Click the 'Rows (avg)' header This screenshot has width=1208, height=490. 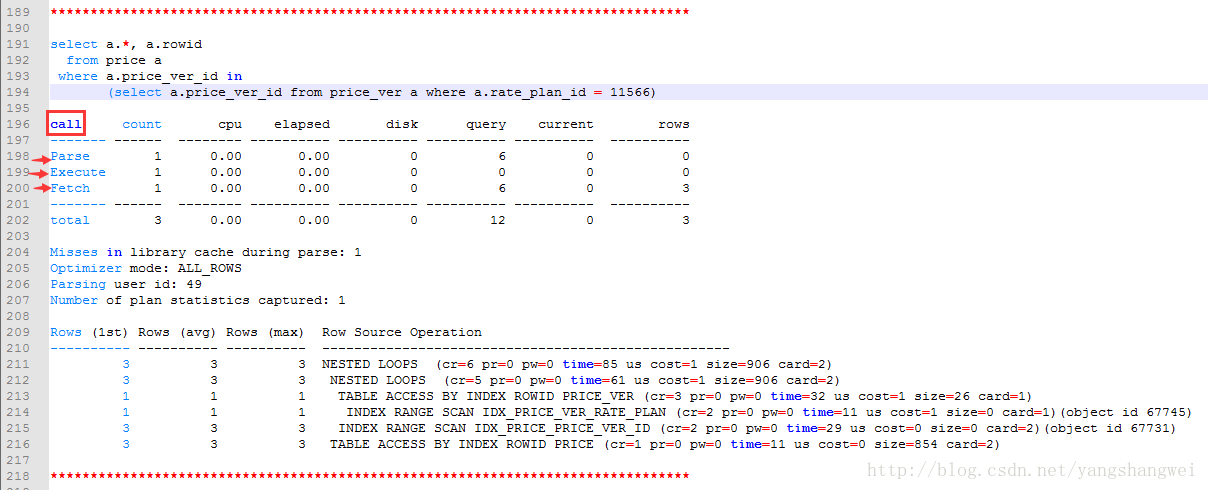tap(178, 332)
